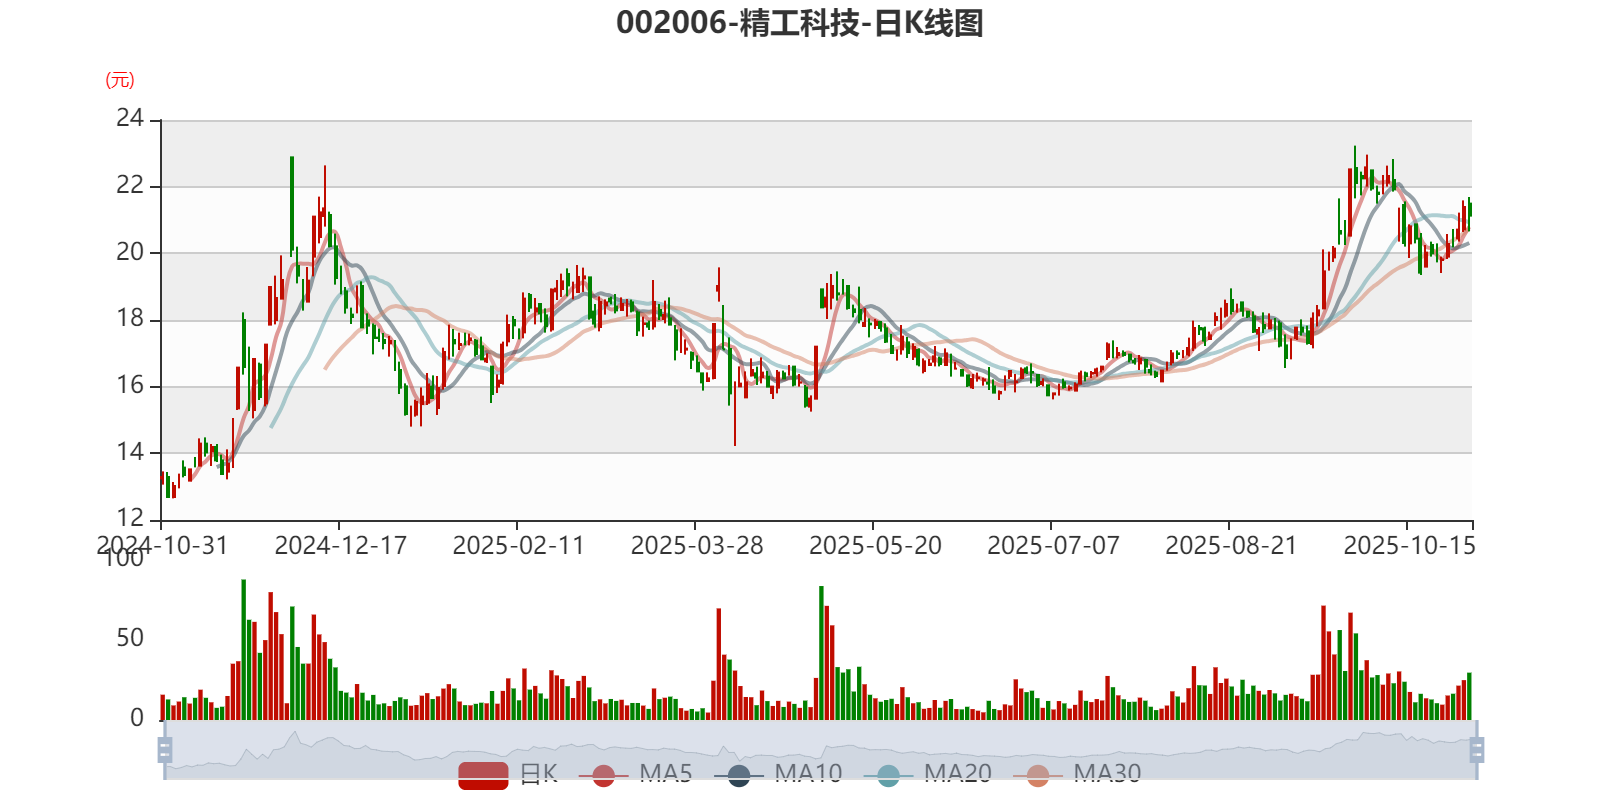Click the left handle of the zoom slider
Screen dimensions: 1600x800
click(165, 749)
